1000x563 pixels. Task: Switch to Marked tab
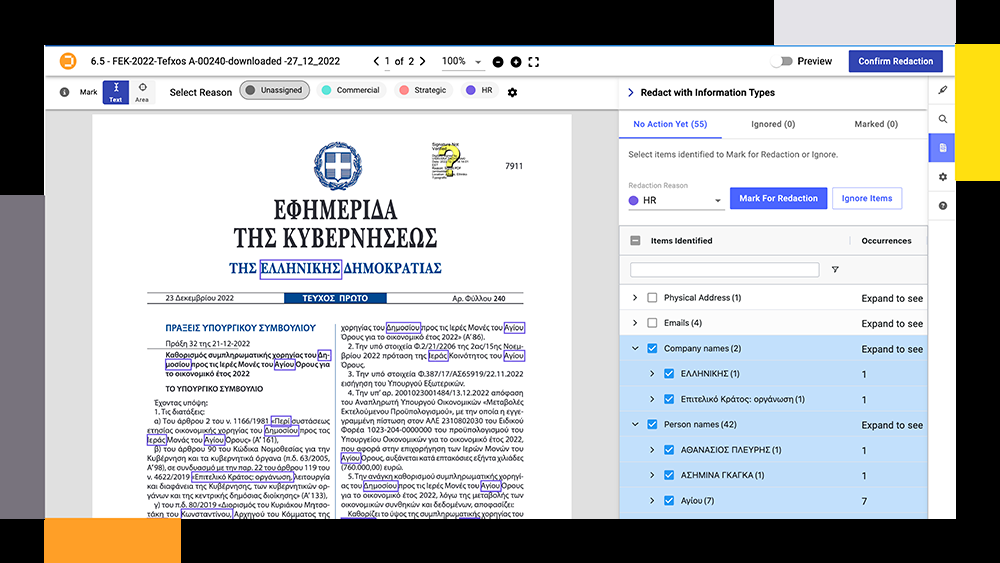pyautogui.click(x=876, y=124)
